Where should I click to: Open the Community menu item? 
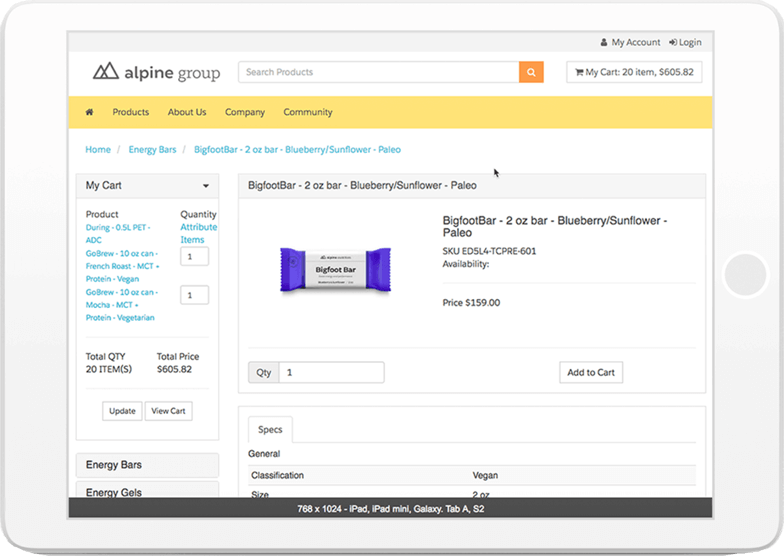[308, 112]
